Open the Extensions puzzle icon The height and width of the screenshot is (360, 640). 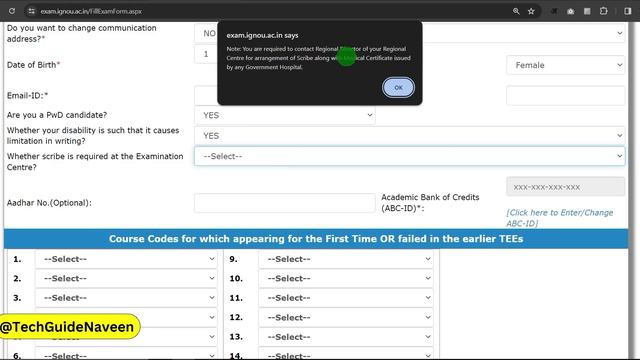tap(604, 11)
